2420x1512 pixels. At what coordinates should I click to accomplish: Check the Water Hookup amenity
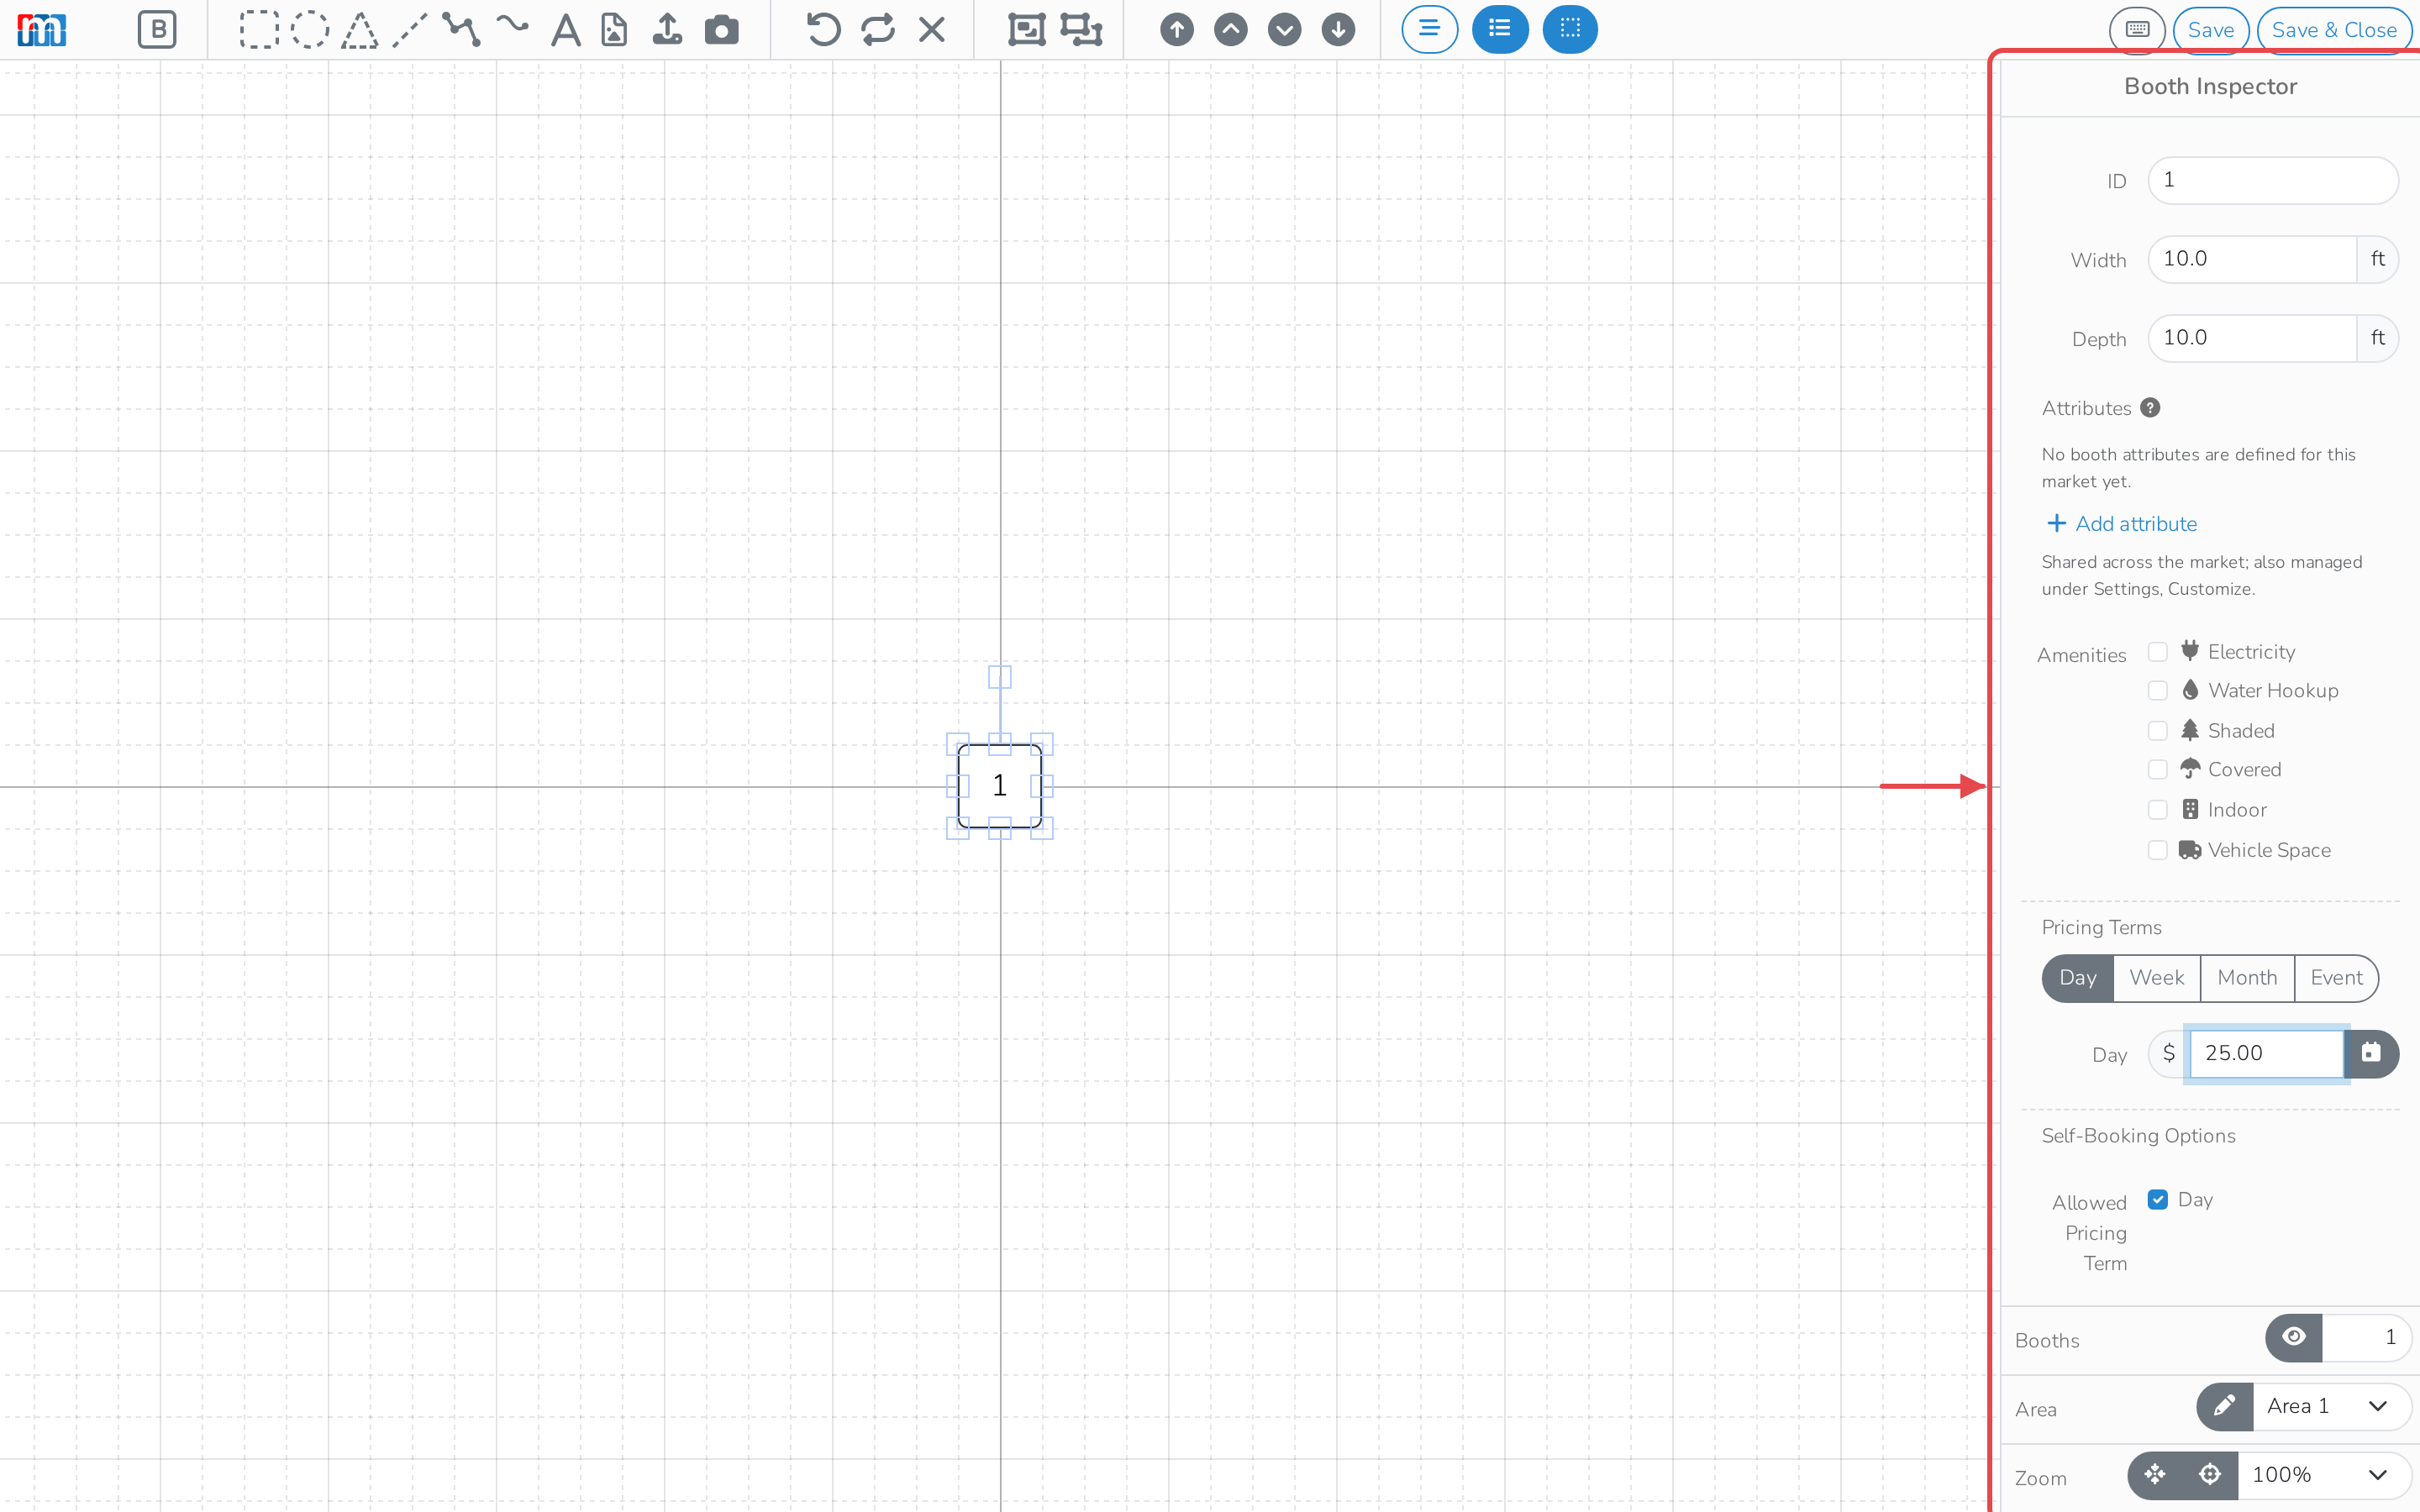click(x=2158, y=691)
